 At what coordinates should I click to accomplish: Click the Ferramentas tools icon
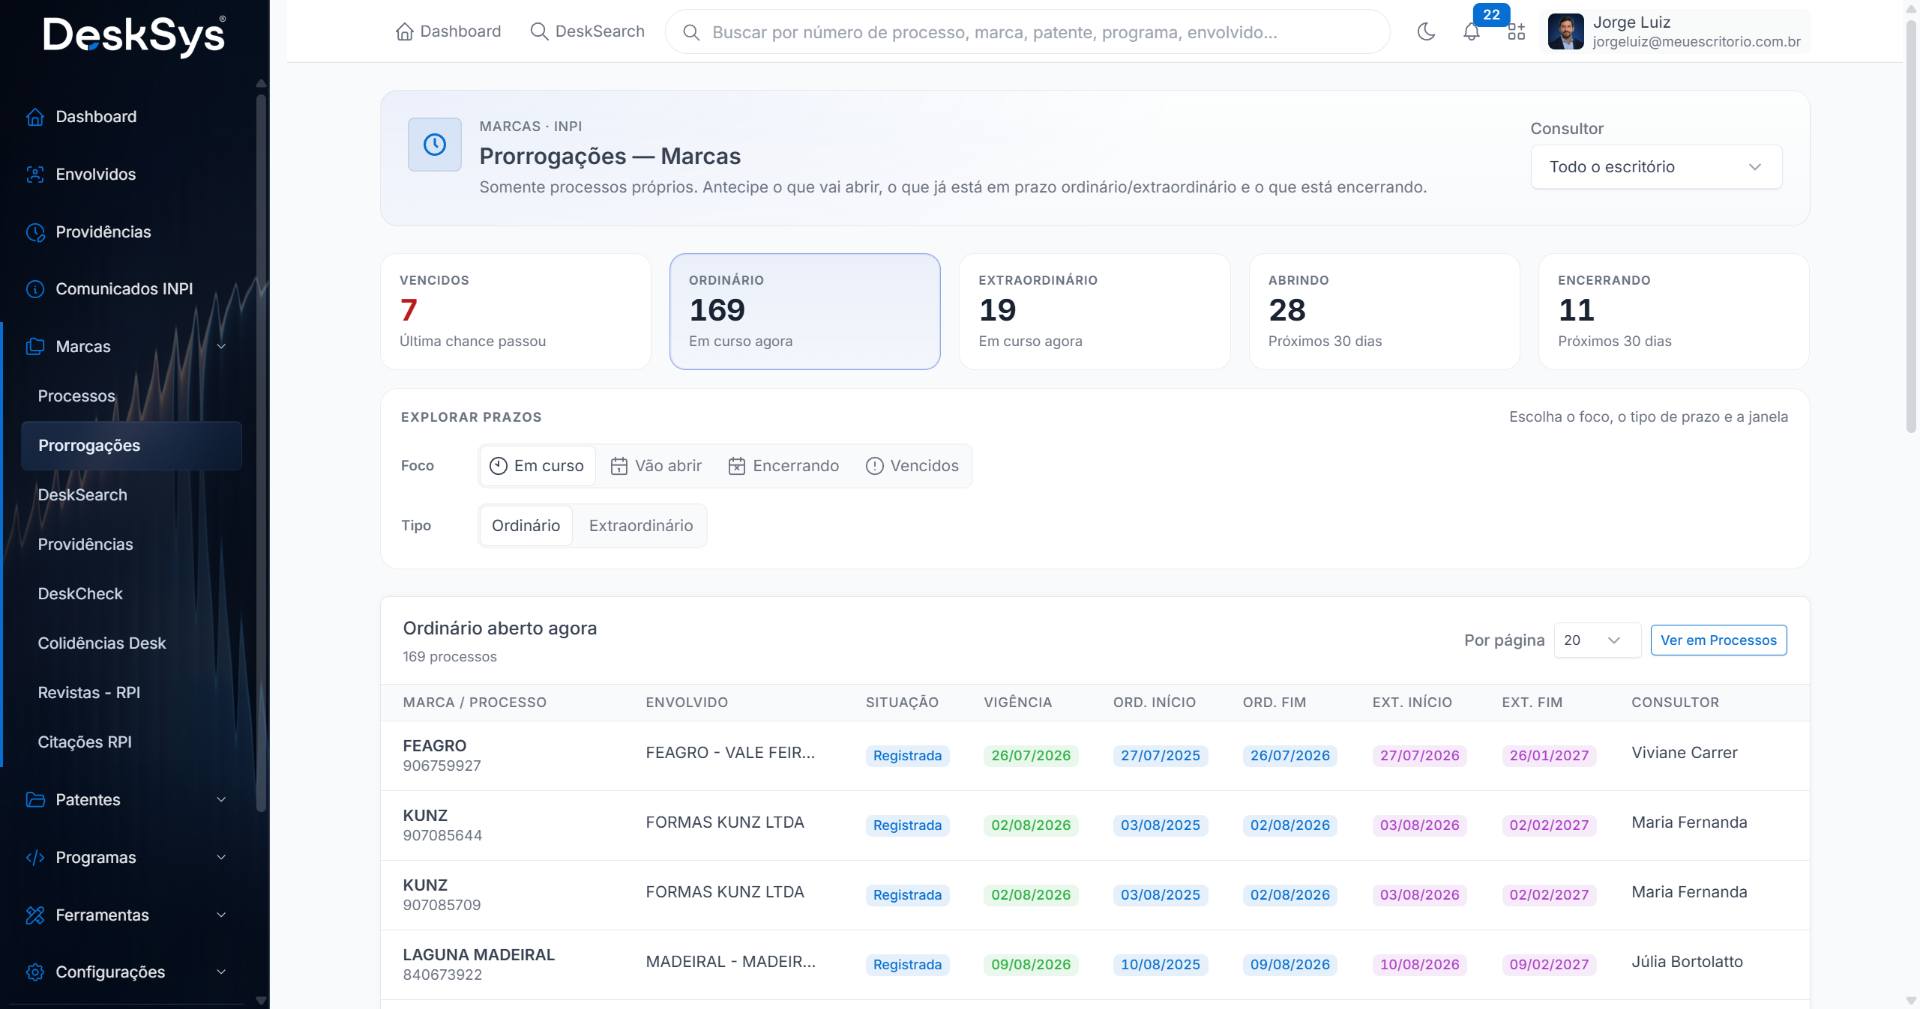[x=35, y=915]
